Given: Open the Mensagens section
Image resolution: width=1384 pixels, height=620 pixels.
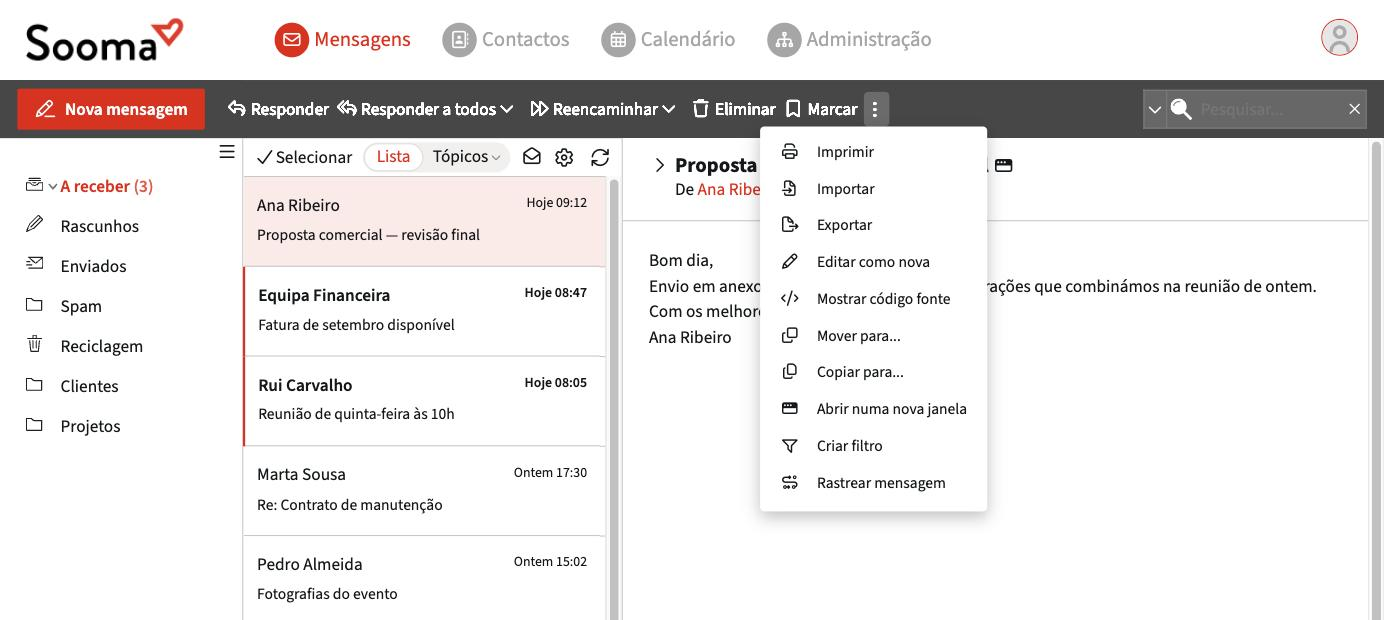Looking at the screenshot, I should [x=342, y=40].
